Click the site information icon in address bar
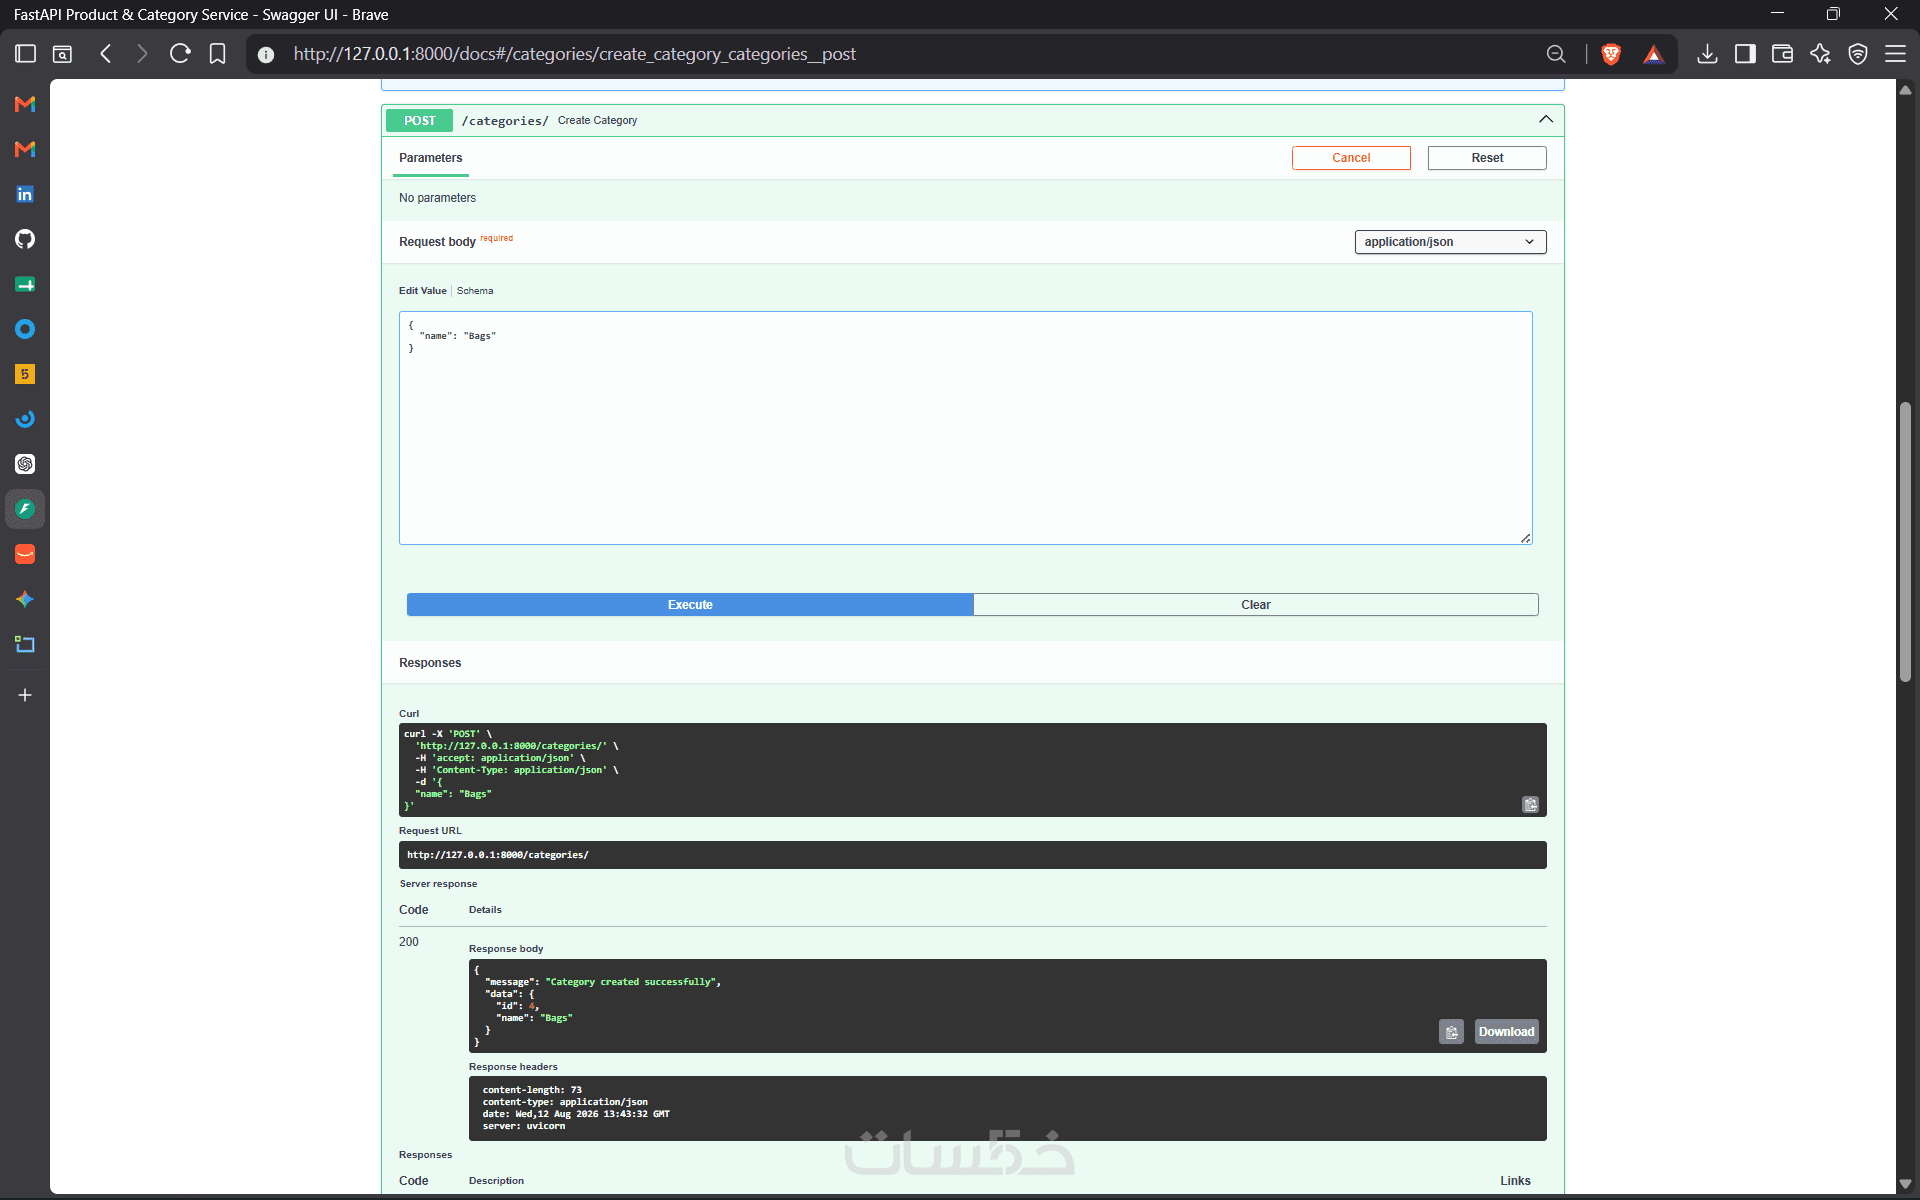Viewport: 1920px width, 1200px height. pyautogui.click(x=266, y=54)
